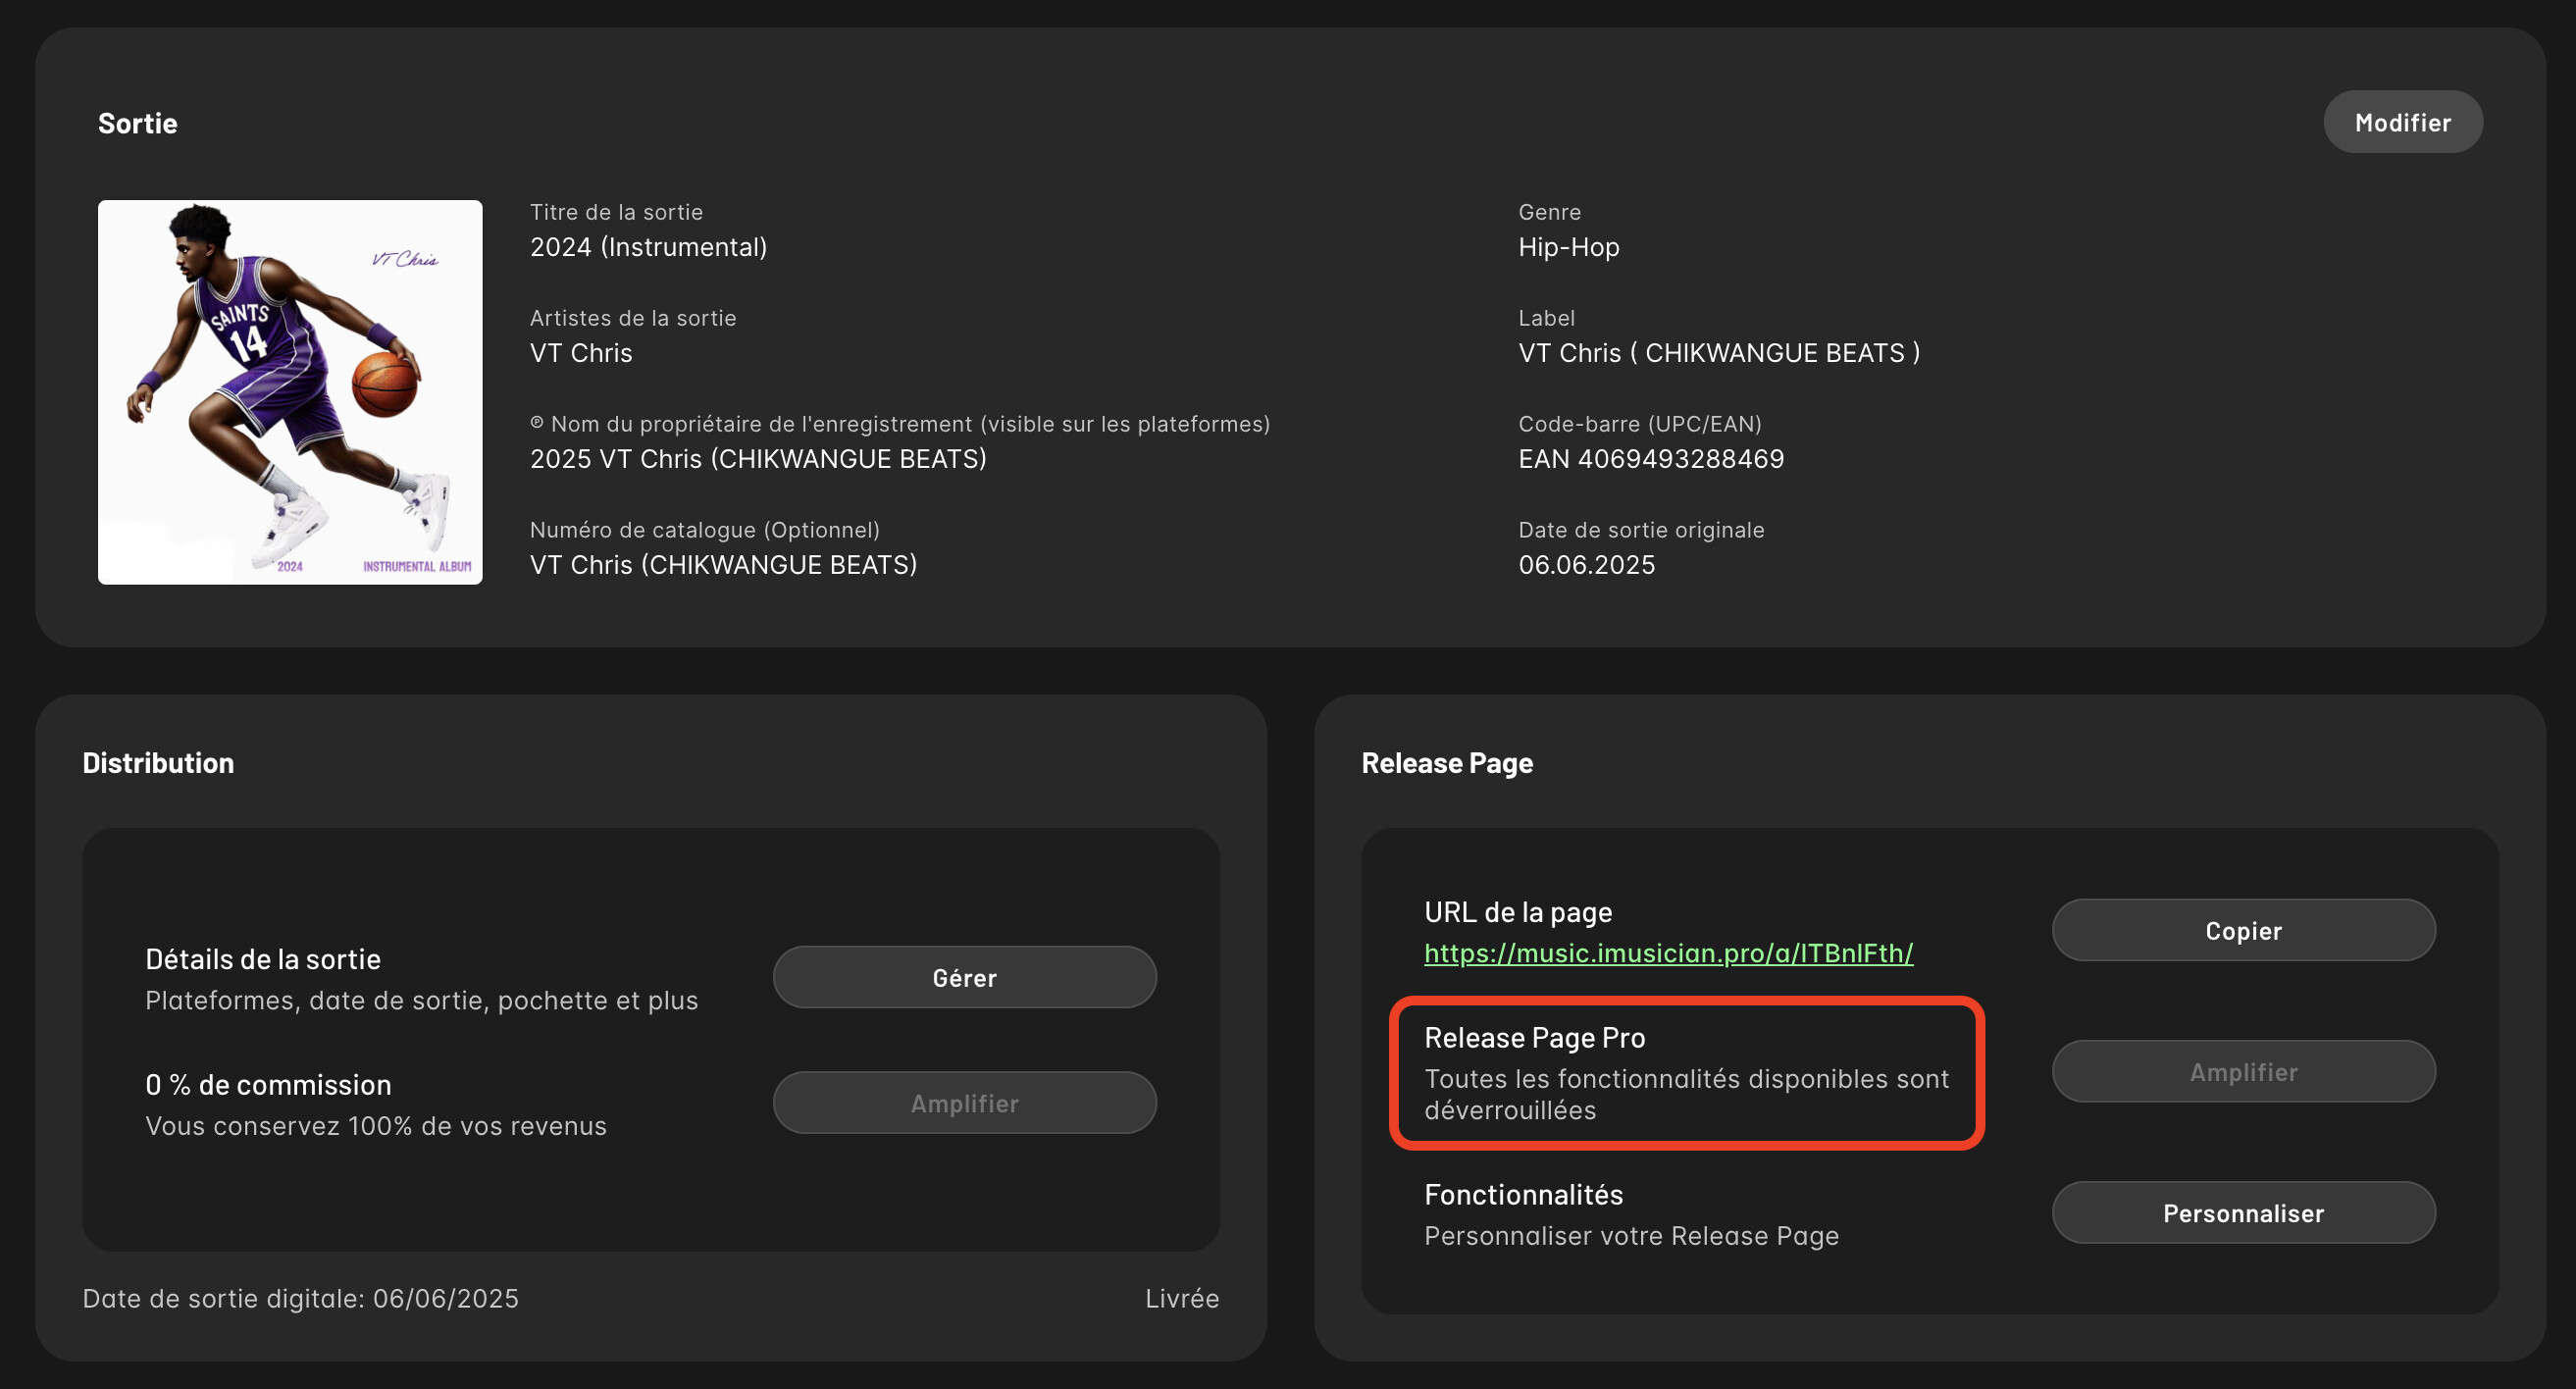Click the Fonctionnalités label

pyautogui.click(x=1523, y=1194)
